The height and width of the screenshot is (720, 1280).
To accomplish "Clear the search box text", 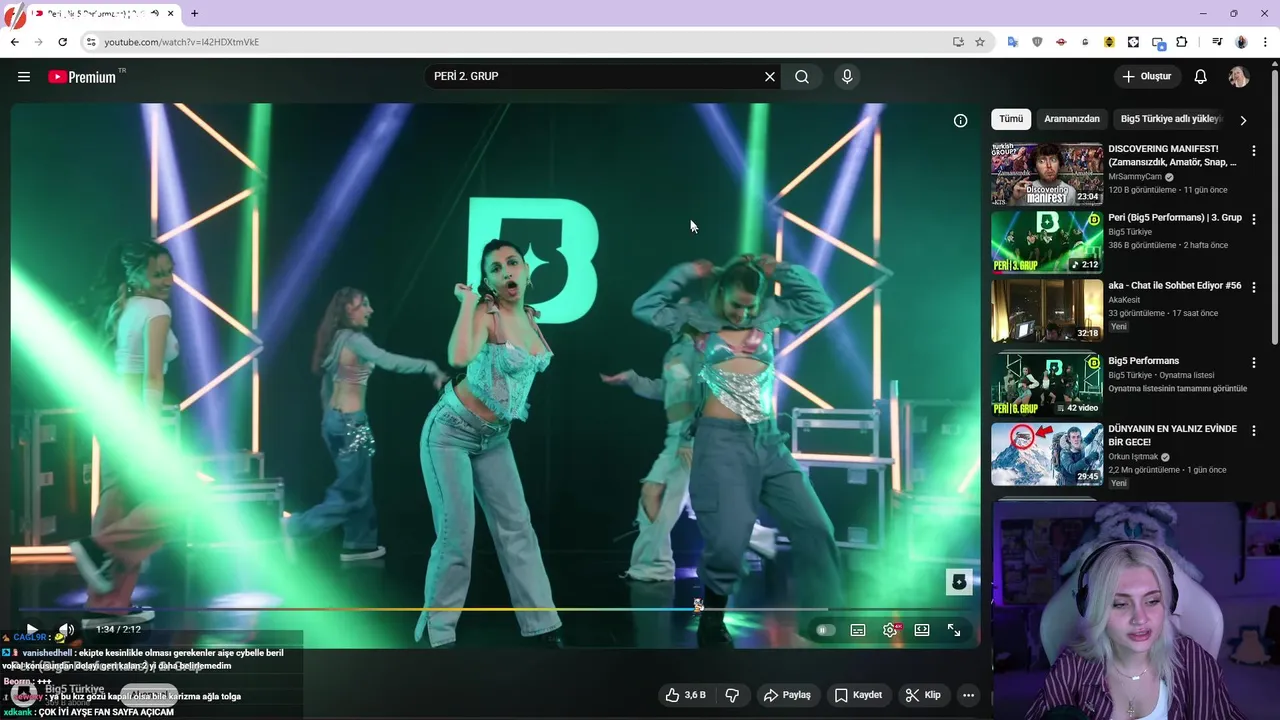I will click(x=770, y=77).
